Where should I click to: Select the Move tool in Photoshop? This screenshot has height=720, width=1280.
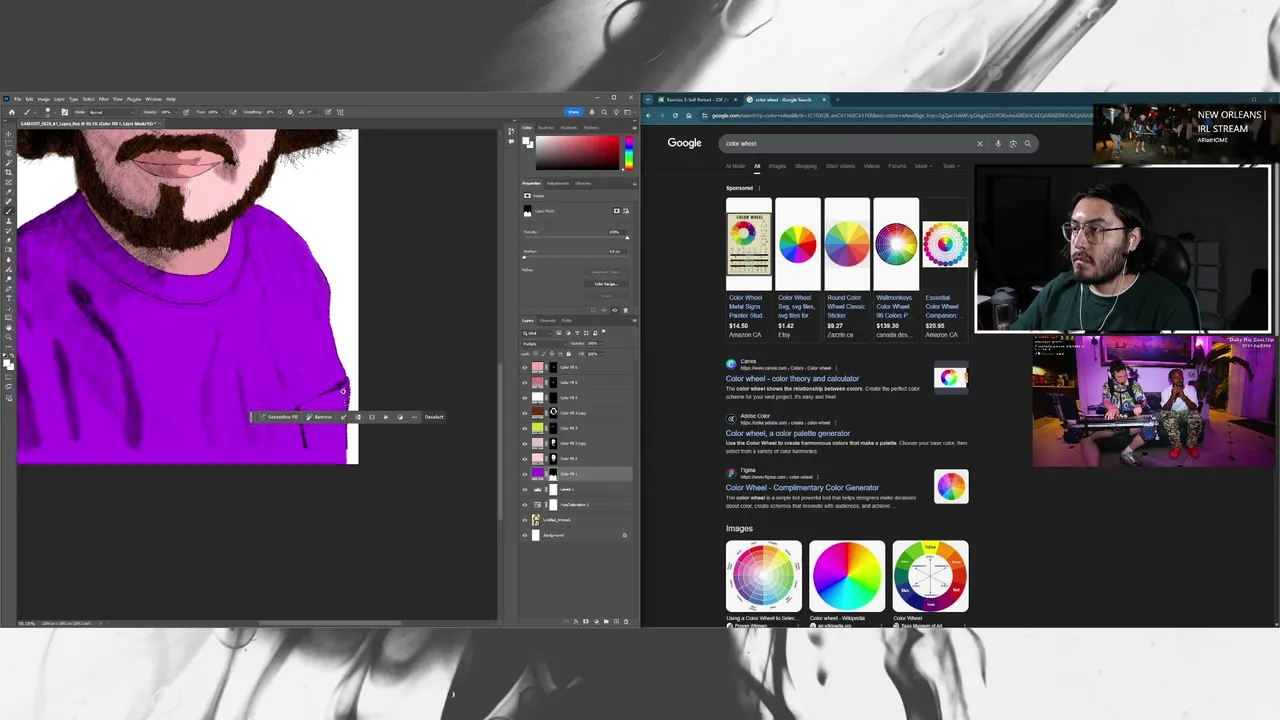(x=9, y=134)
